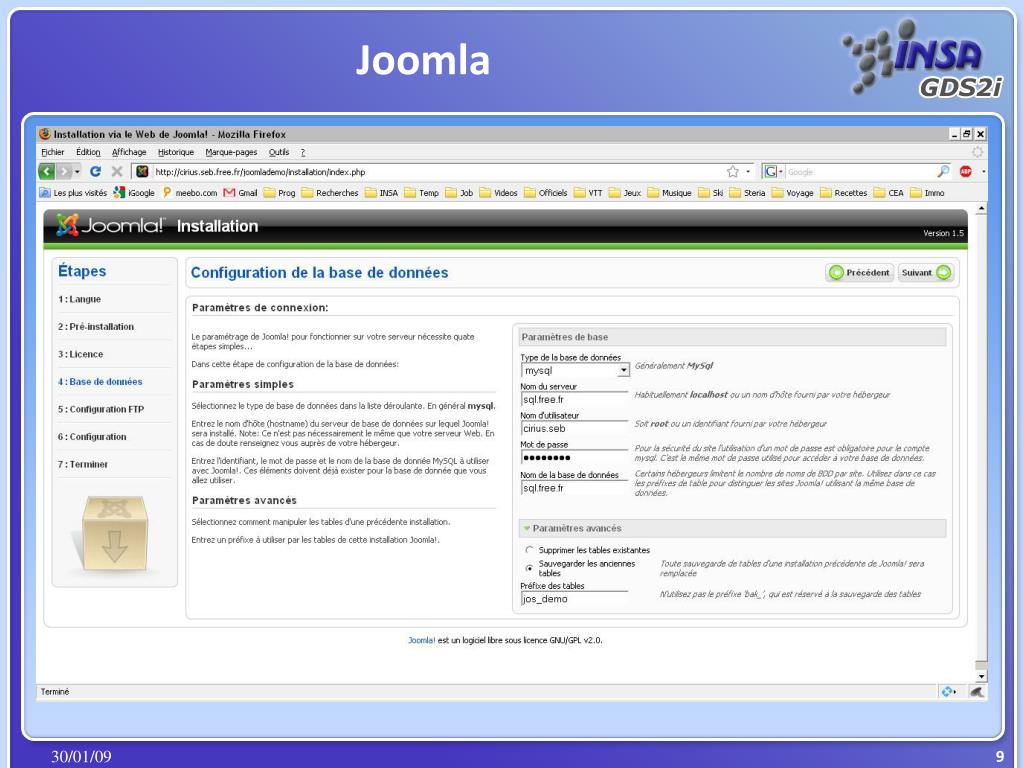Open the history dropdown beside forward arrow
The height and width of the screenshot is (768, 1024).
click(78, 172)
